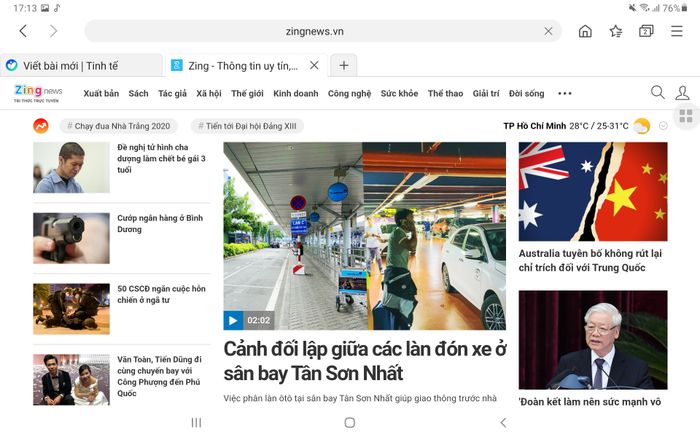Image resolution: width=700 pixels, height=438 pixels.
Task: Open the Tiến tới Đại hội Đảng XIII hashtag
Action: click(247, 126)
